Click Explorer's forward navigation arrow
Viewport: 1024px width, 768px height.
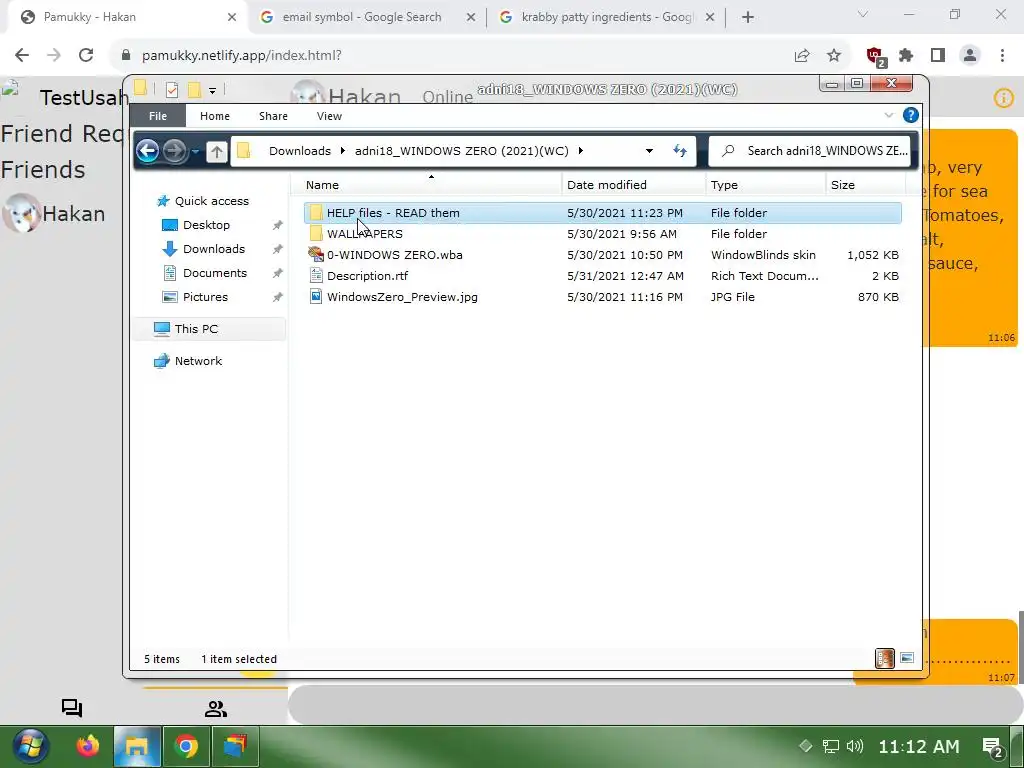pyautogui.click(x=174, y=151)
